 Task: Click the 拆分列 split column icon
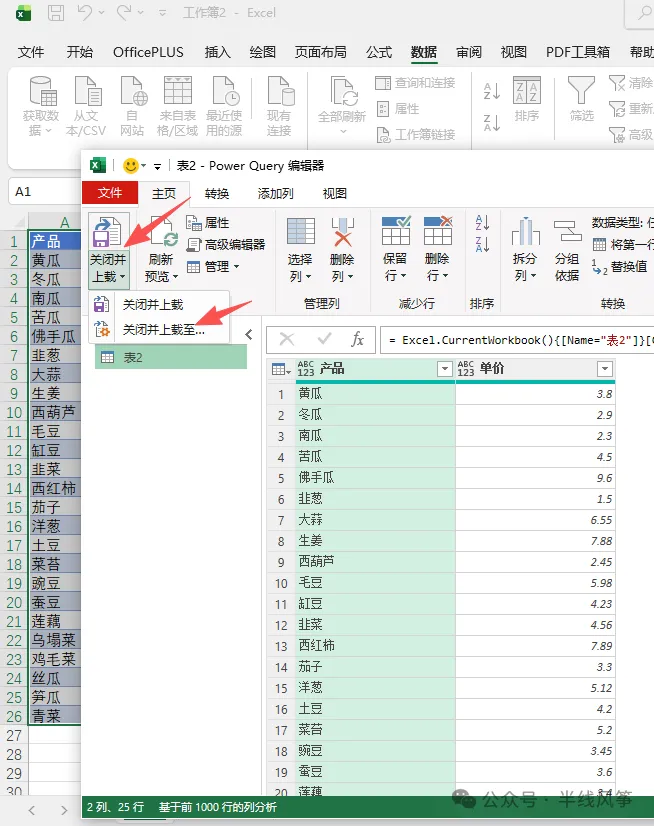point(525,231)
